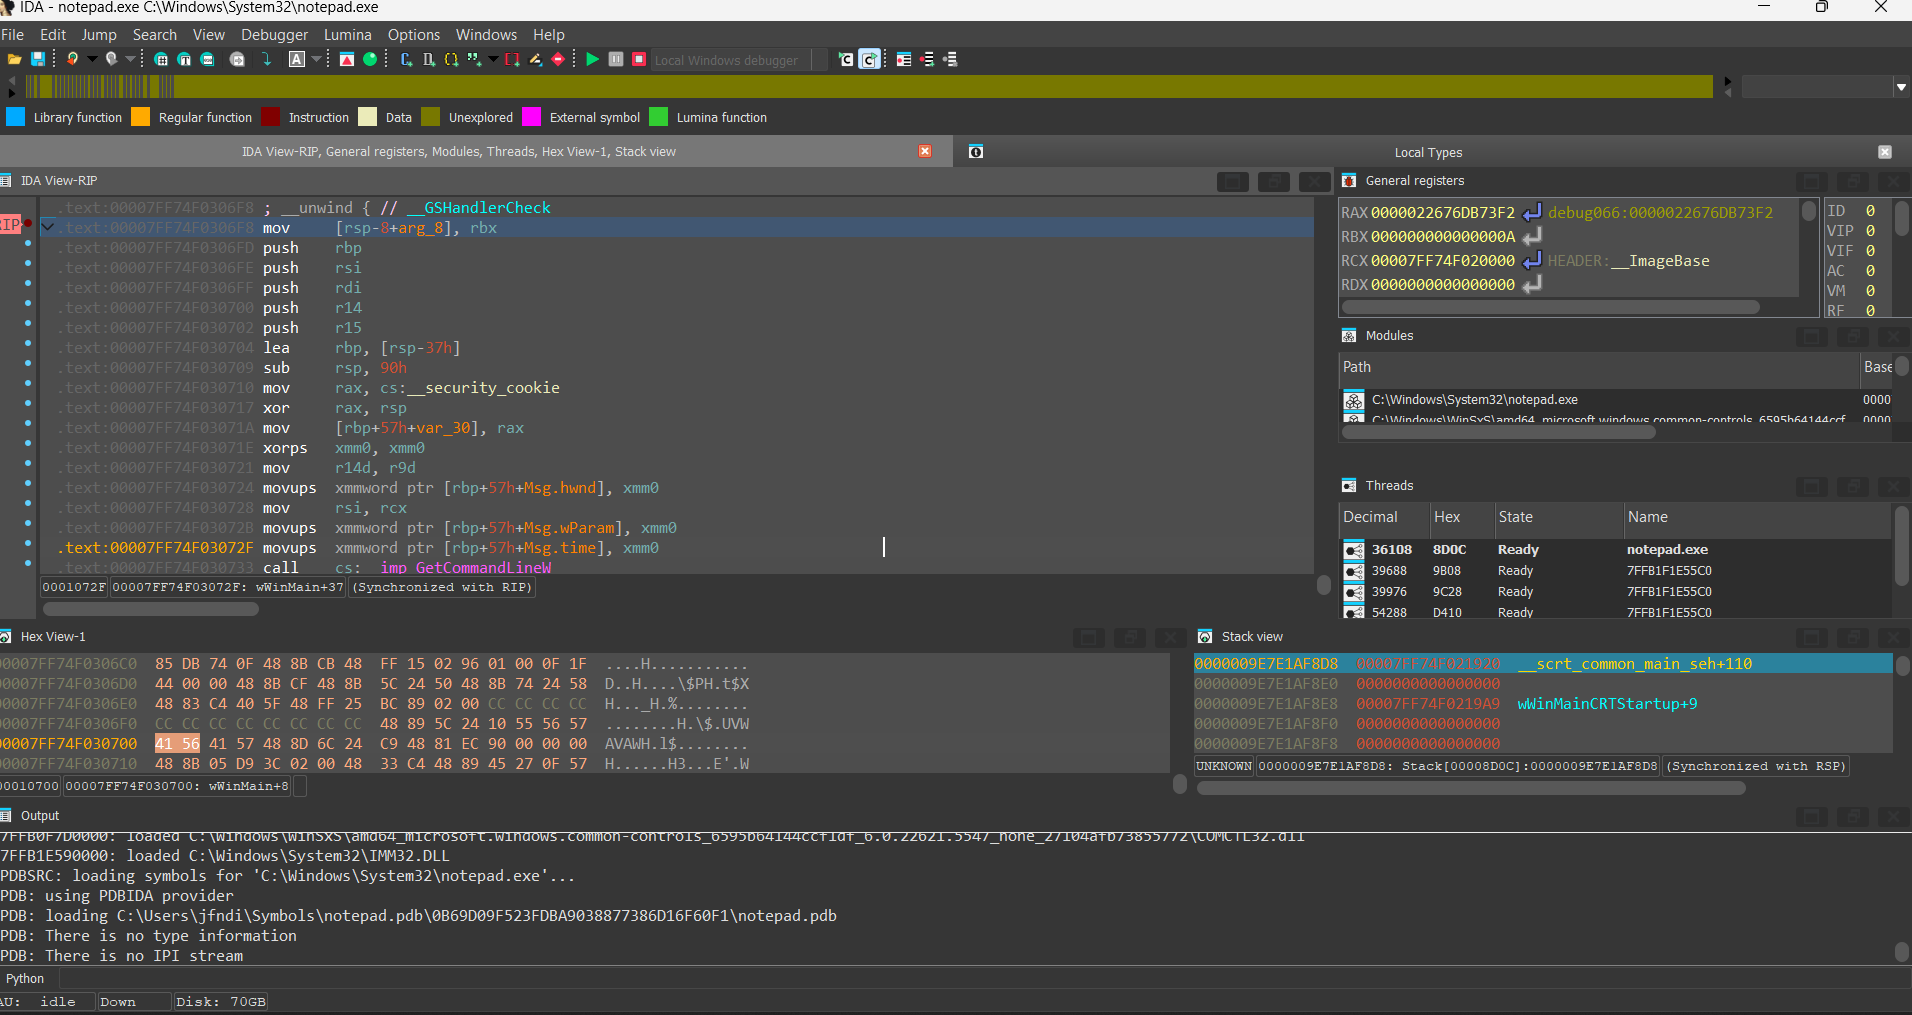Click the disassembly horizontal scrollbar

[150, 609]
